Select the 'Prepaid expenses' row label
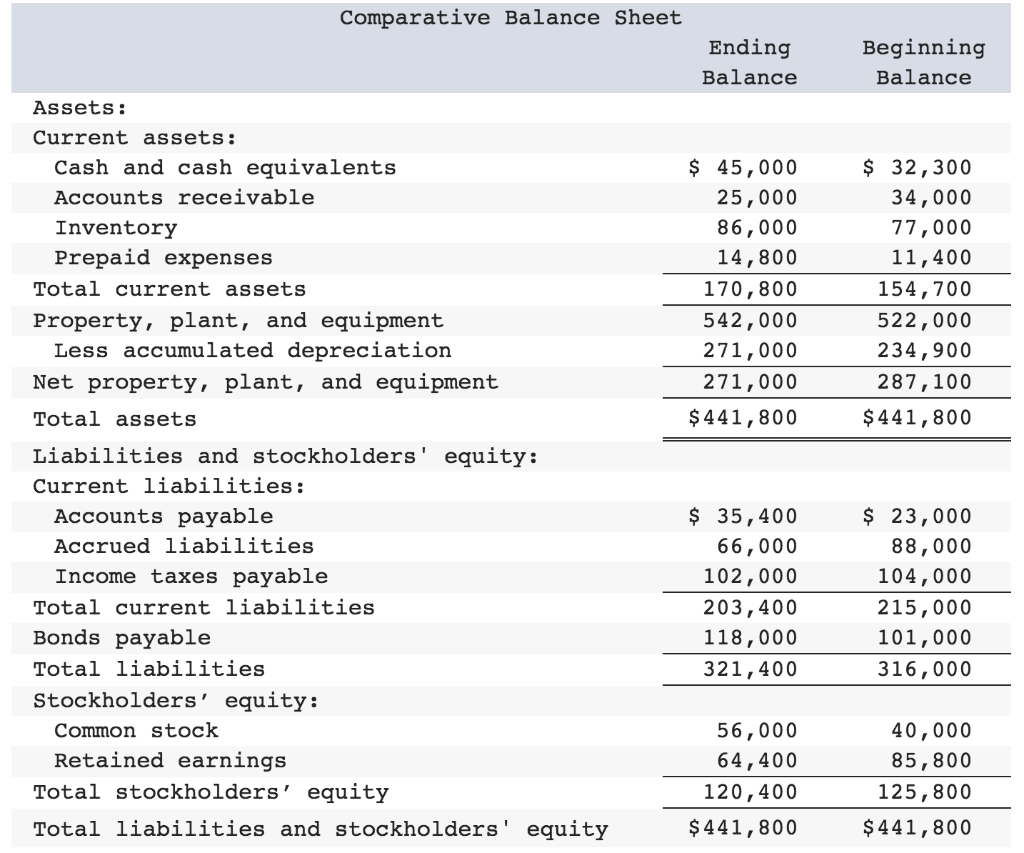This screenshot has width=1024, height=853. (163, 258)
